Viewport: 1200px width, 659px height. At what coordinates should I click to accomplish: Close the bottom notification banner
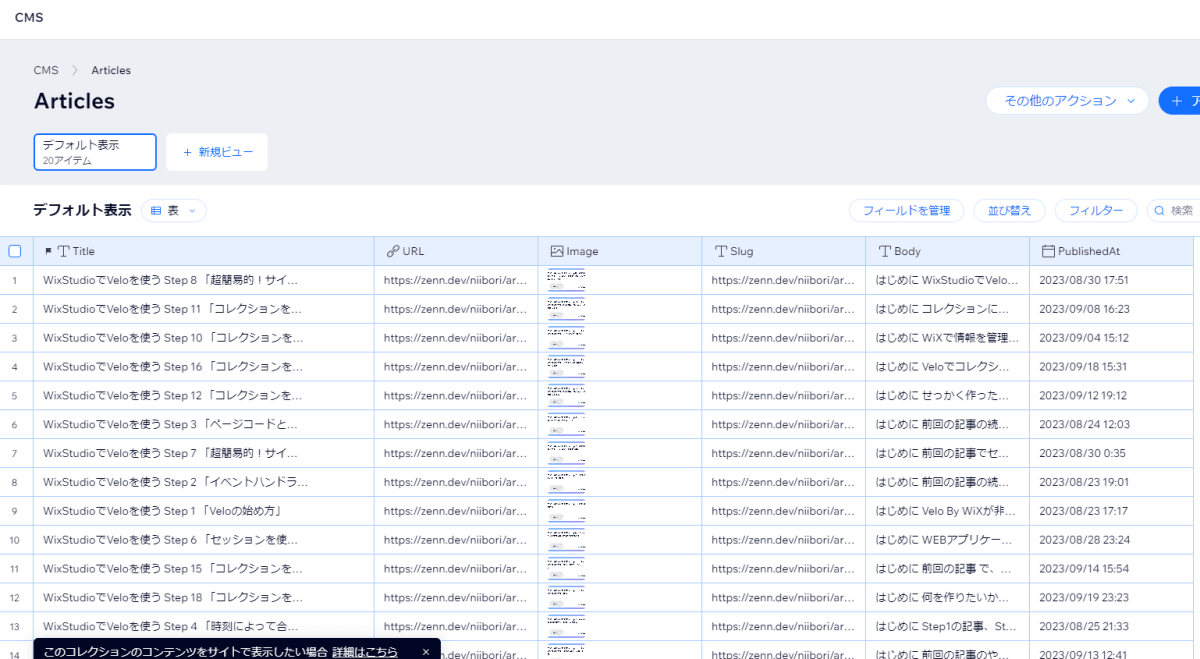(x=425, y=651)
